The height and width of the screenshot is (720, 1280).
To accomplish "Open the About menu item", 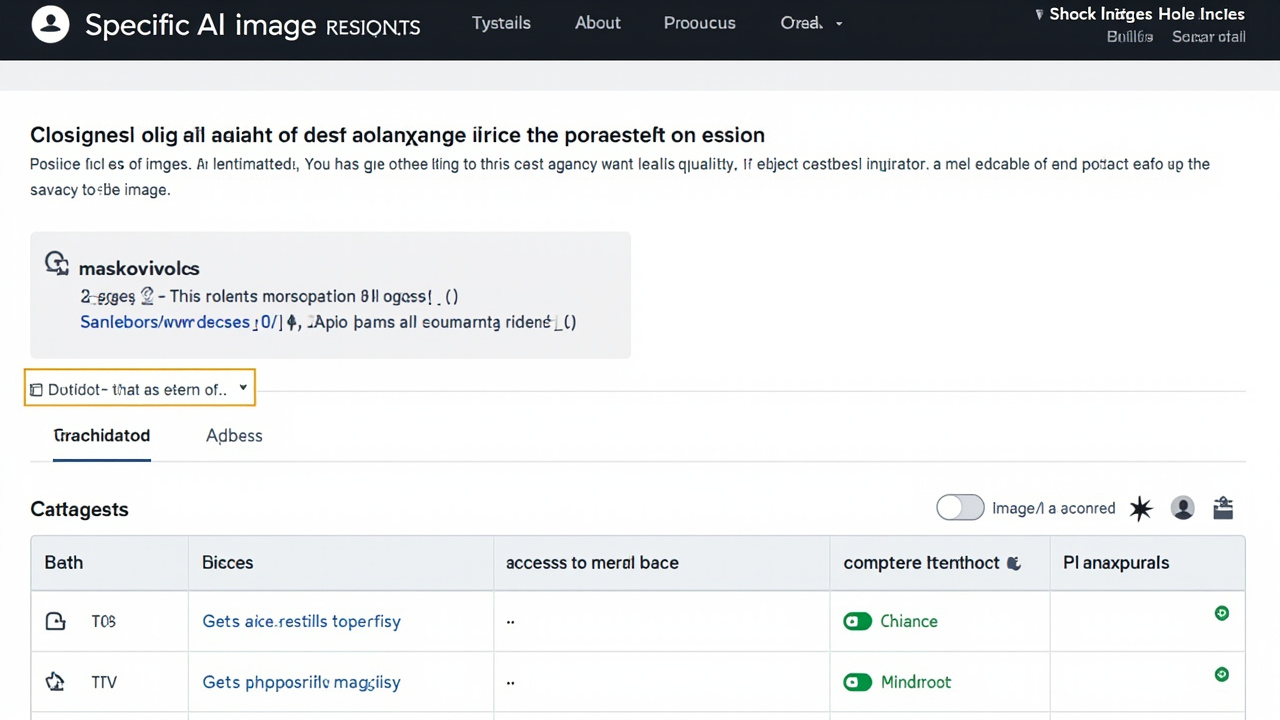I will pos(598,23).
